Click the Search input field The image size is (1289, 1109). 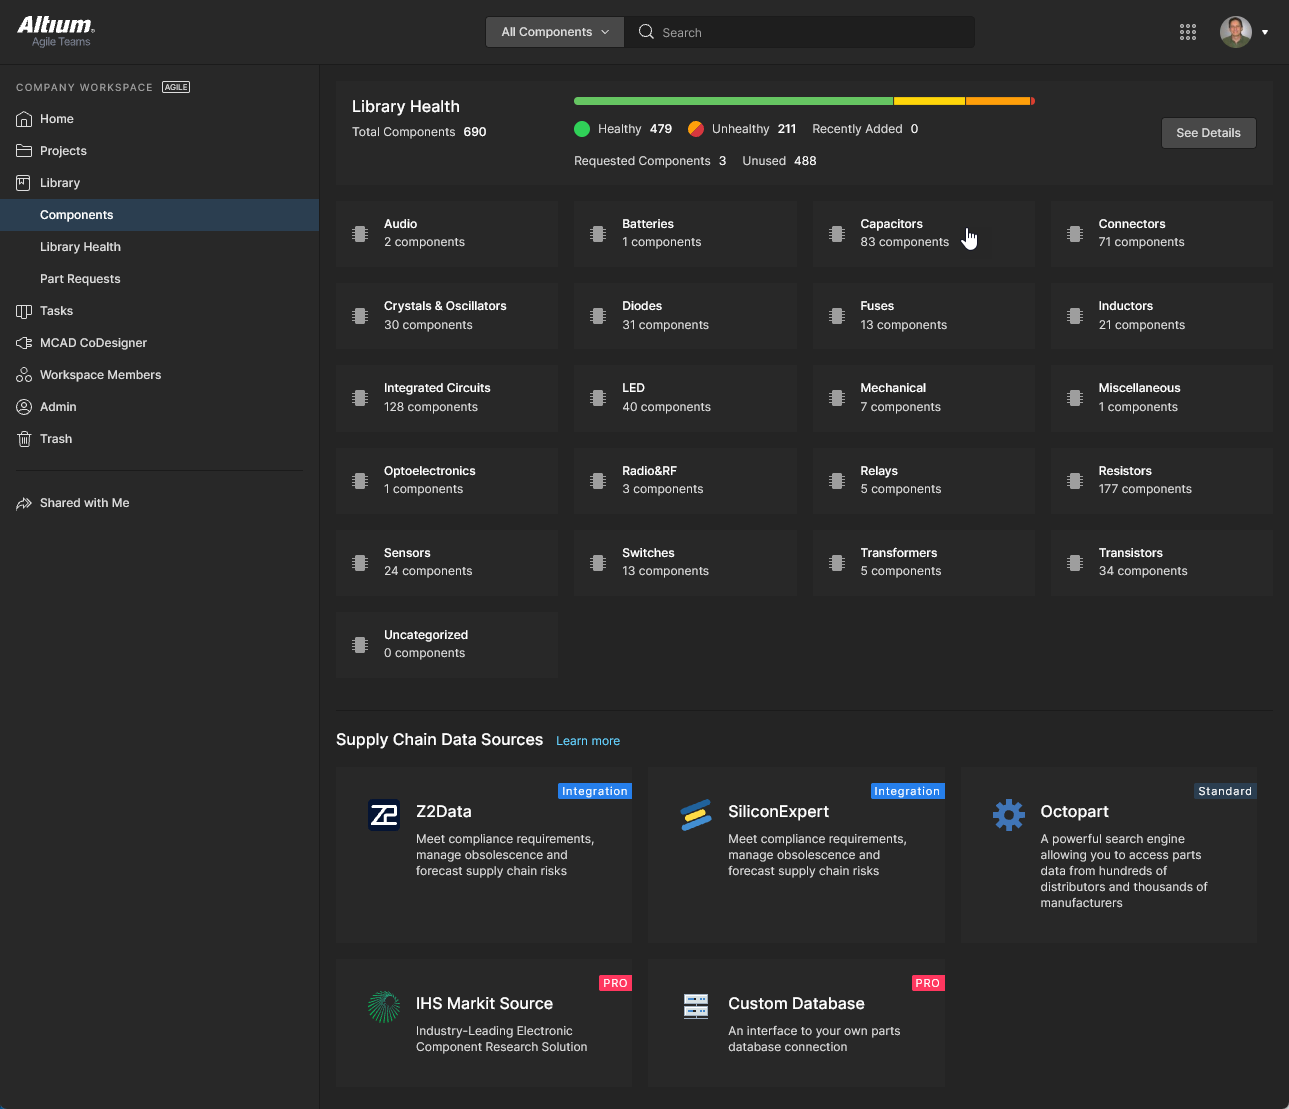pyautogui.click(x=800, y=32)
